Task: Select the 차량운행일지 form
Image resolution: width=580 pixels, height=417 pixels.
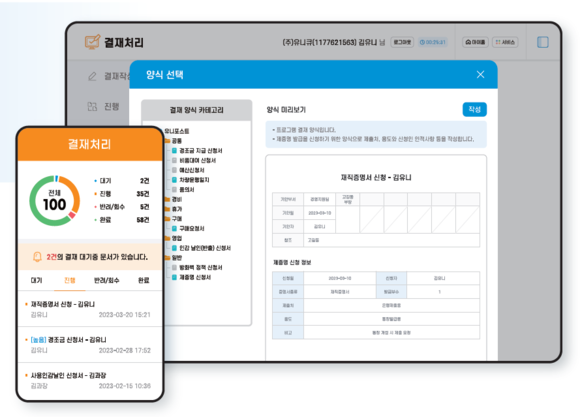Action: pyautogui.click(x=194, y=180)
